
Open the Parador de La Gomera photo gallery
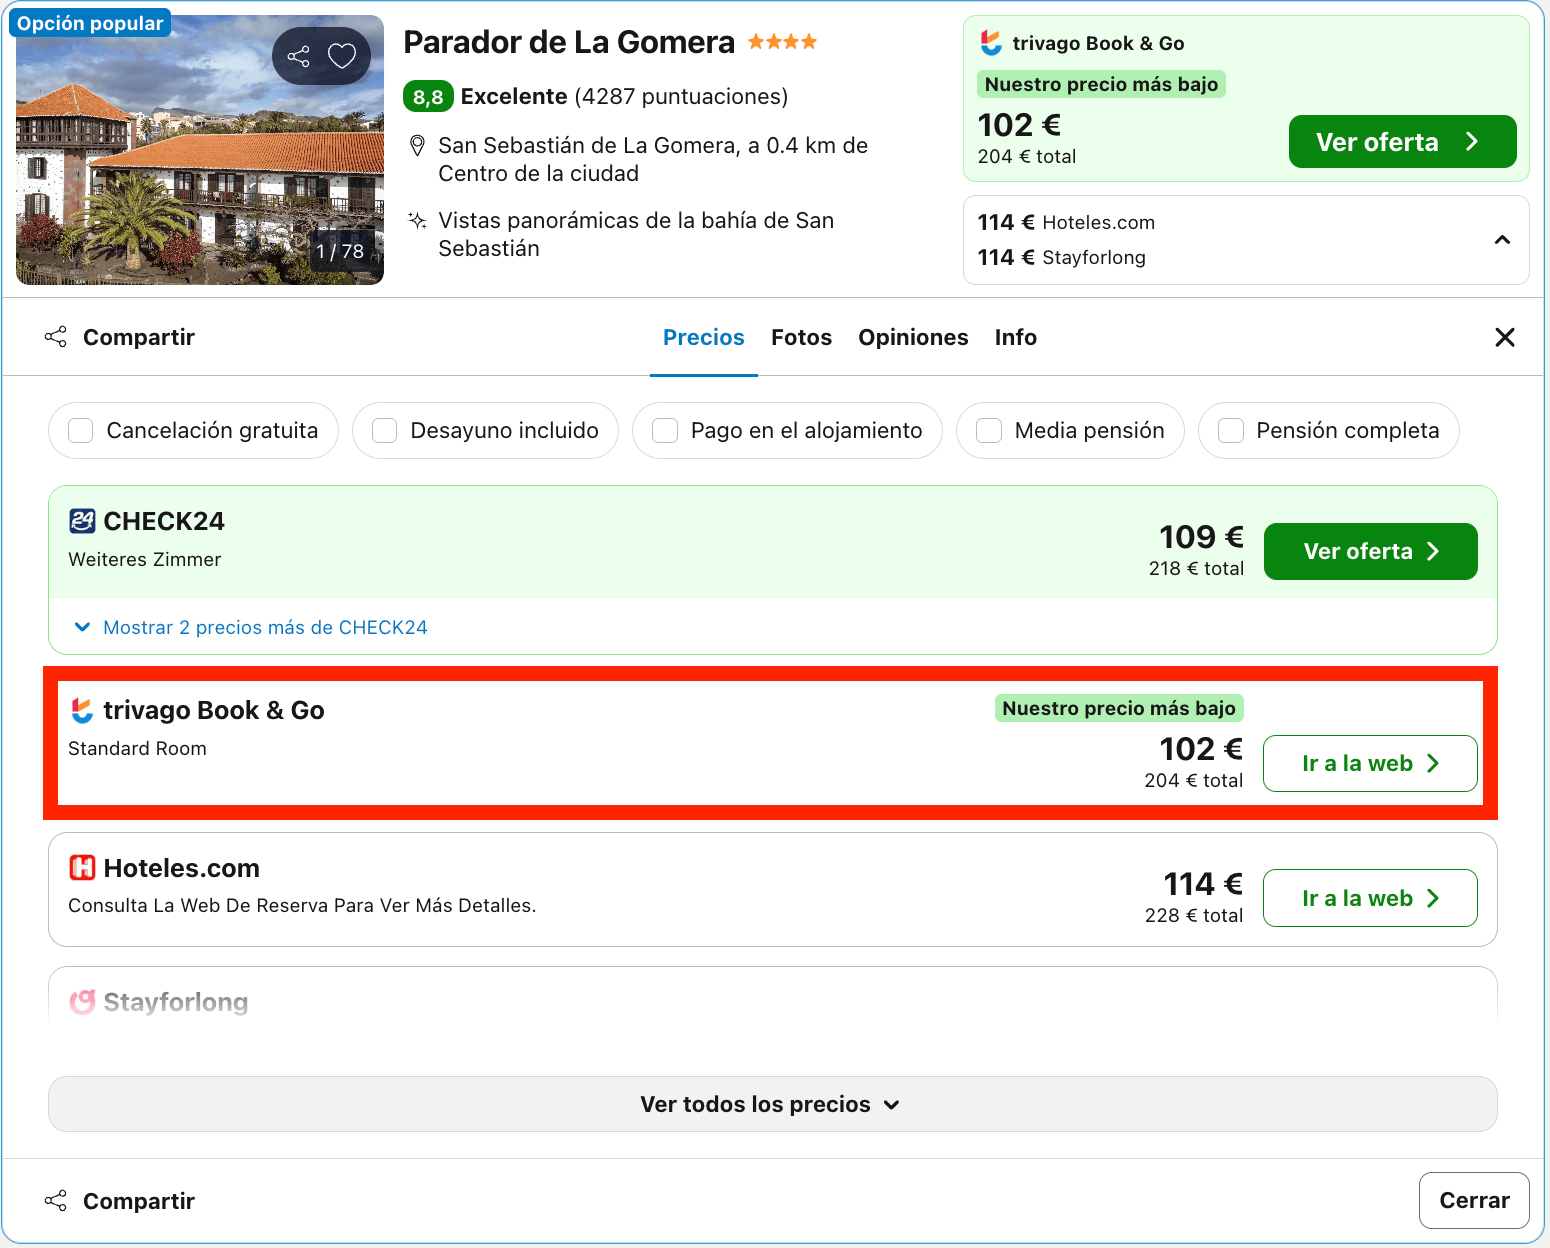click(x=200, y=150)
